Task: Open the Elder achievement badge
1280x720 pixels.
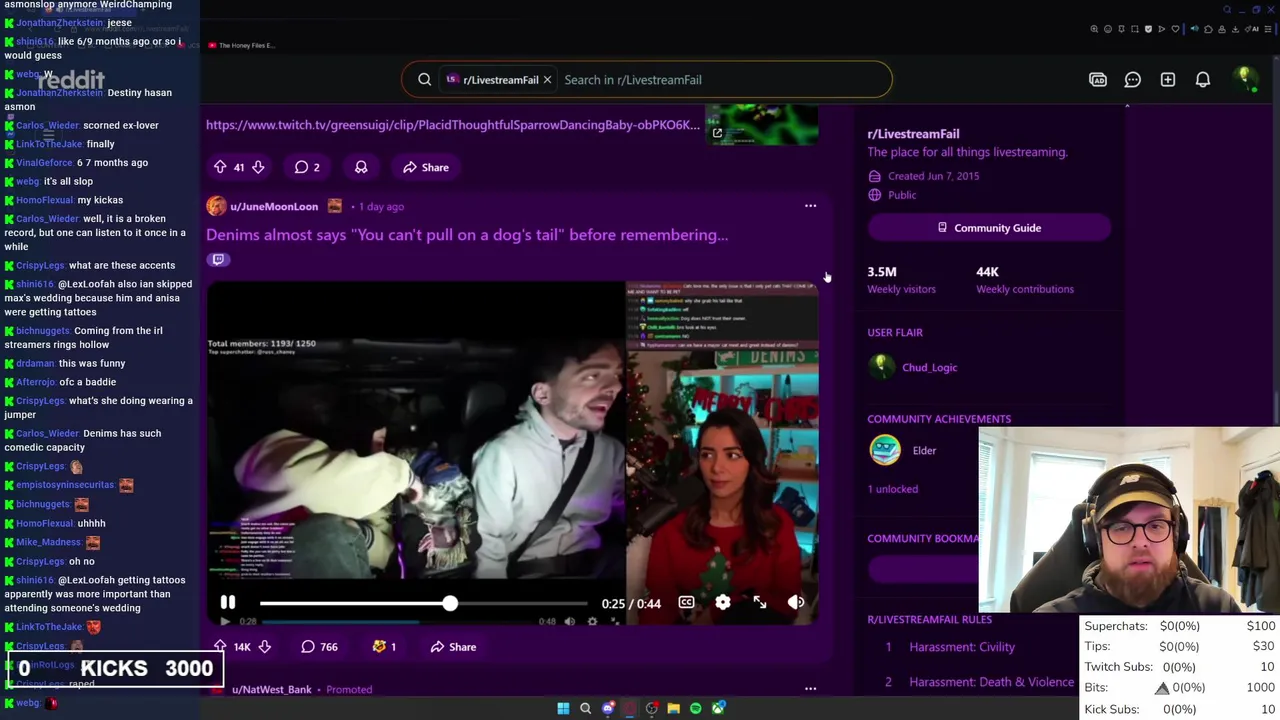Action: [885, 450]
